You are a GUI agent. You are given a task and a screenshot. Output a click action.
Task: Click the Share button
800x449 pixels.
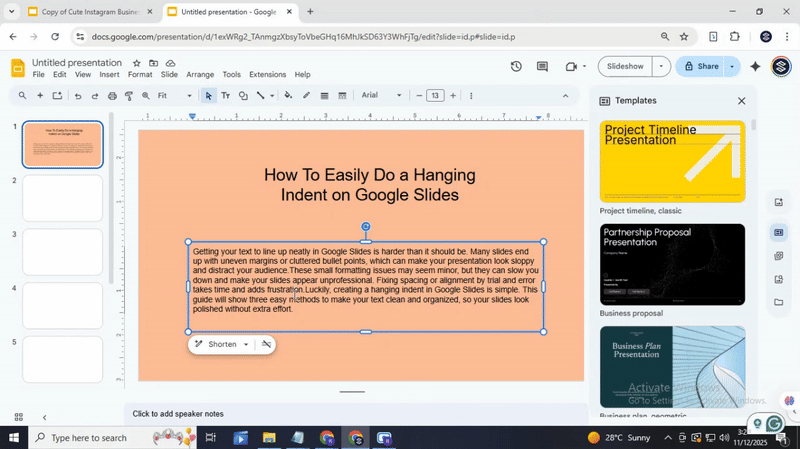click(x=700, y=67)
